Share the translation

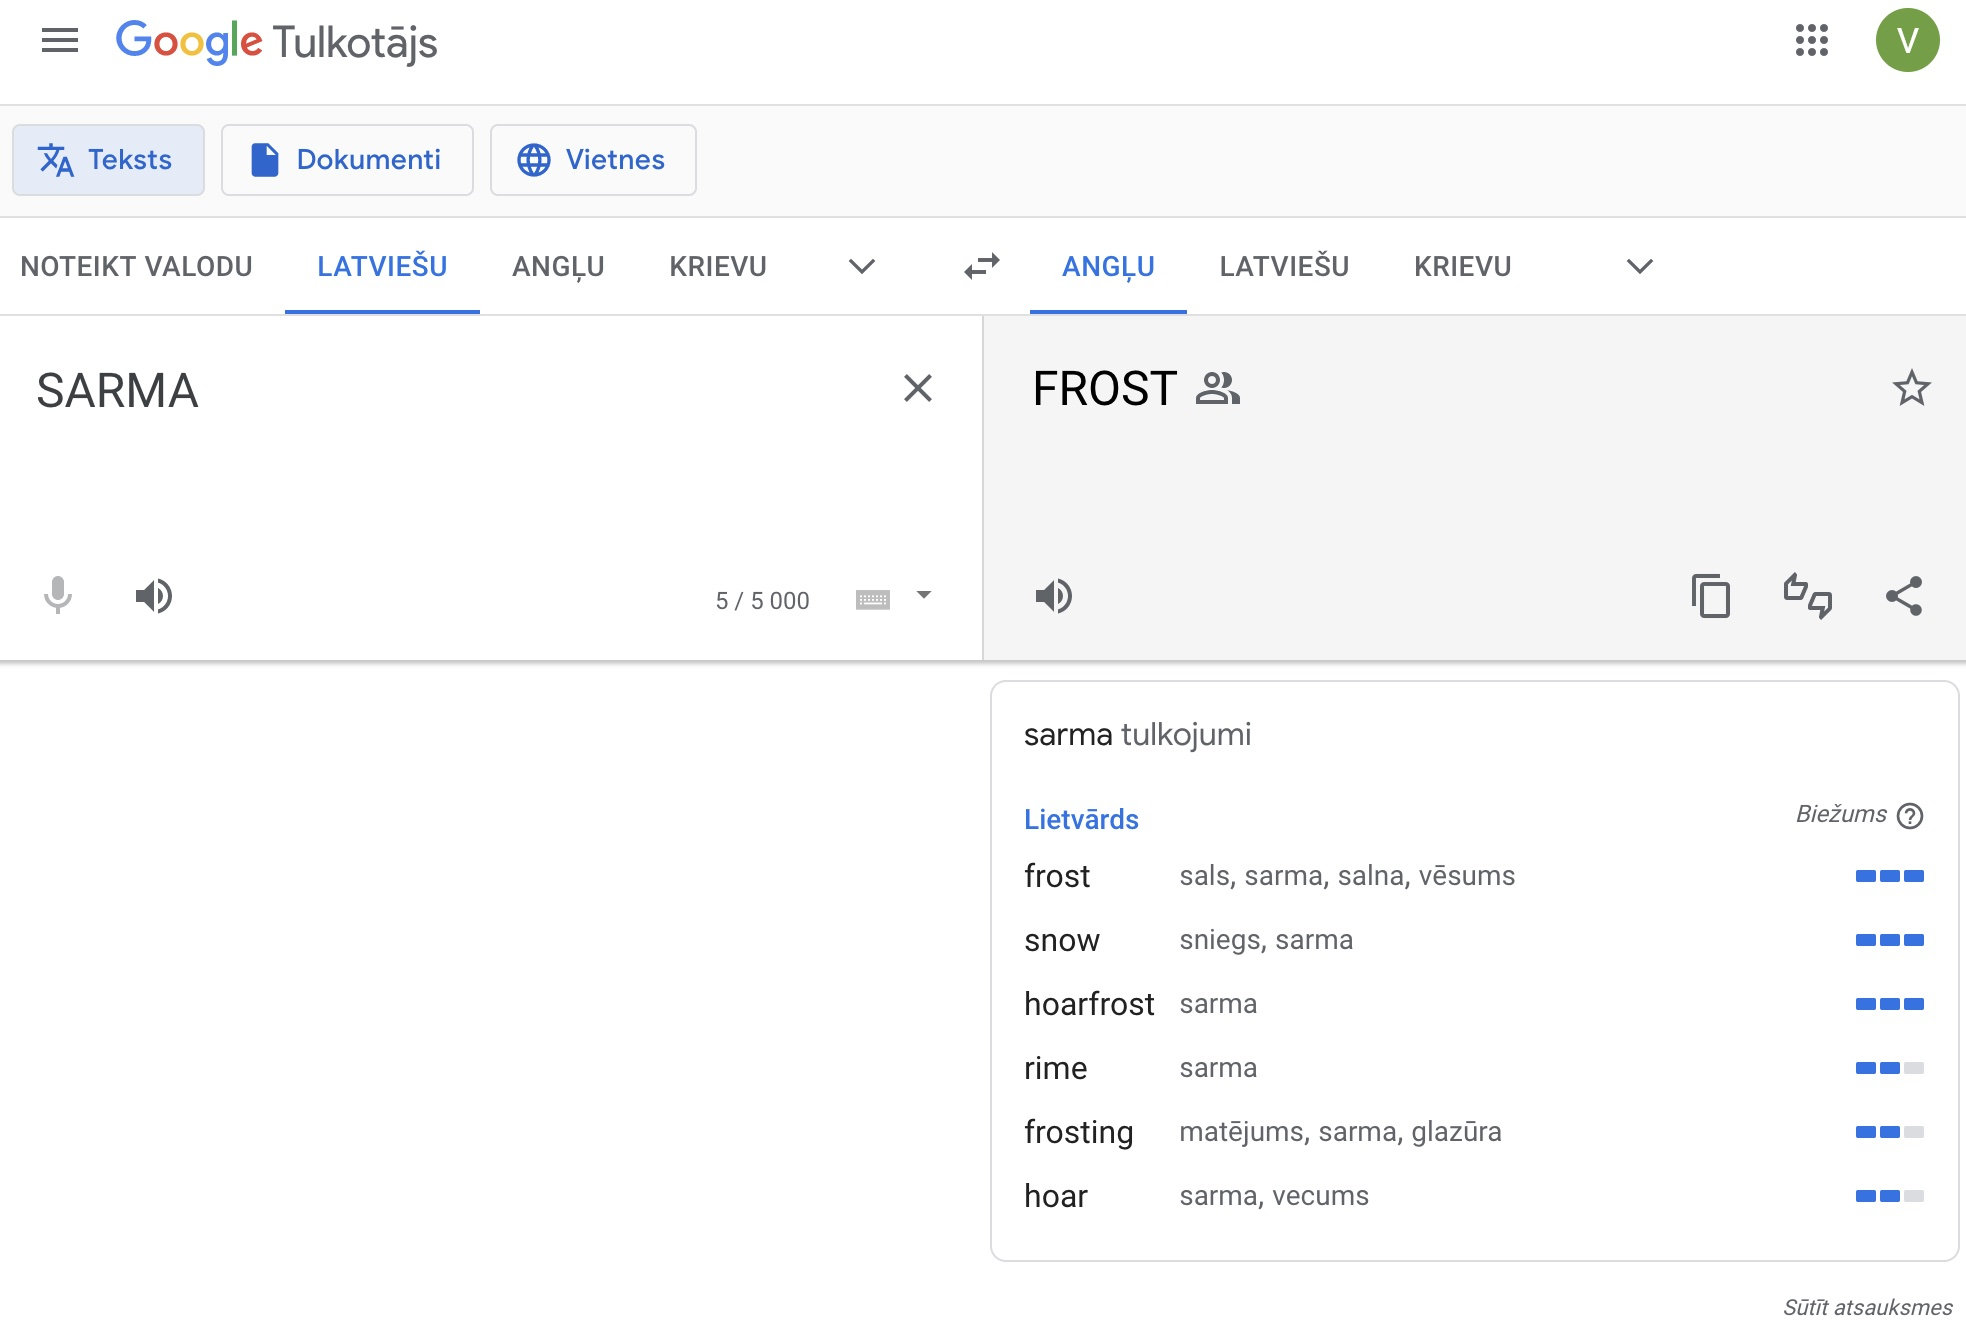coord(1904,596)
